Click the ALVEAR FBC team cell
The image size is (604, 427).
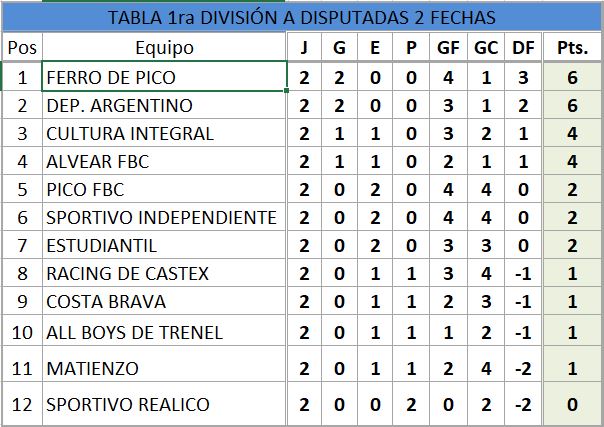coord(164,161)
